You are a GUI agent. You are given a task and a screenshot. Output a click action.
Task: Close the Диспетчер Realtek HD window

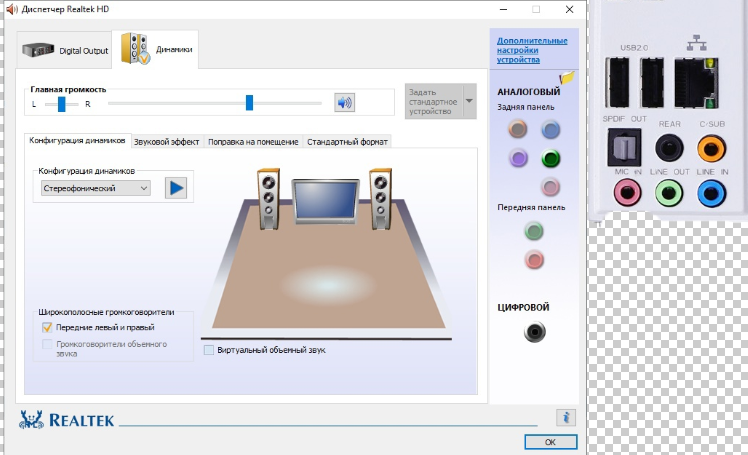569,10
